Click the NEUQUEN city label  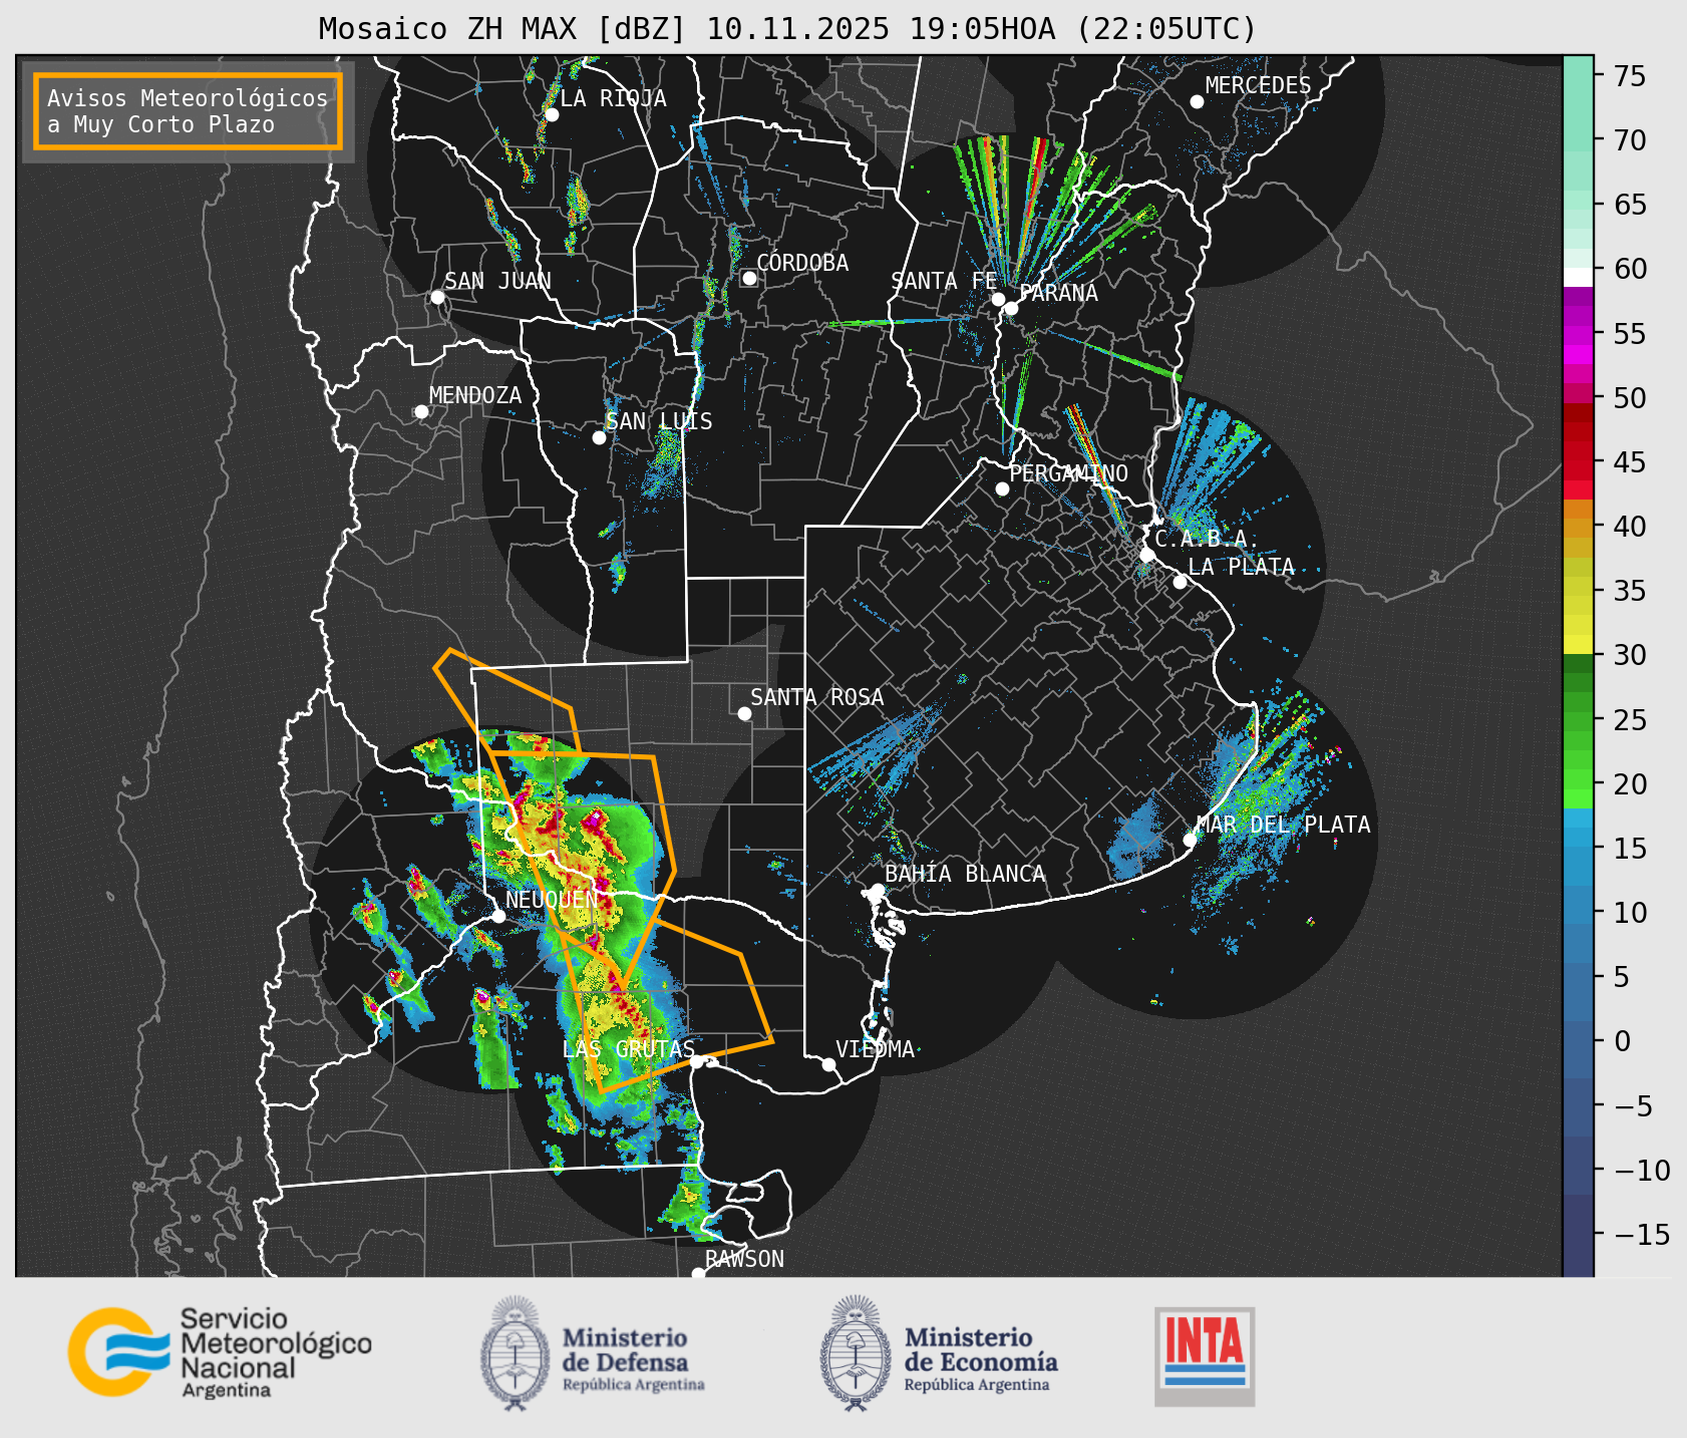(x=552, y=899)
